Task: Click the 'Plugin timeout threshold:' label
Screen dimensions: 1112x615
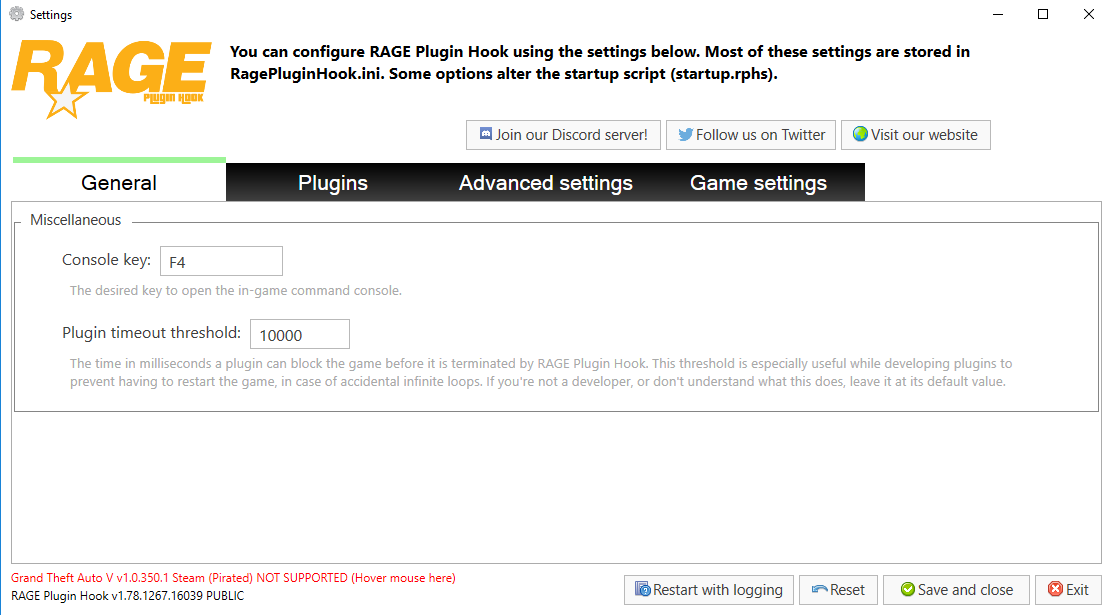Action: click(152, 333)
